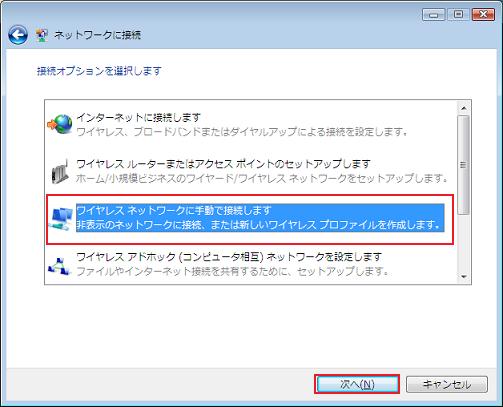
Task: Click the 接続オプションを選択します heading
Action: [99, 71]
